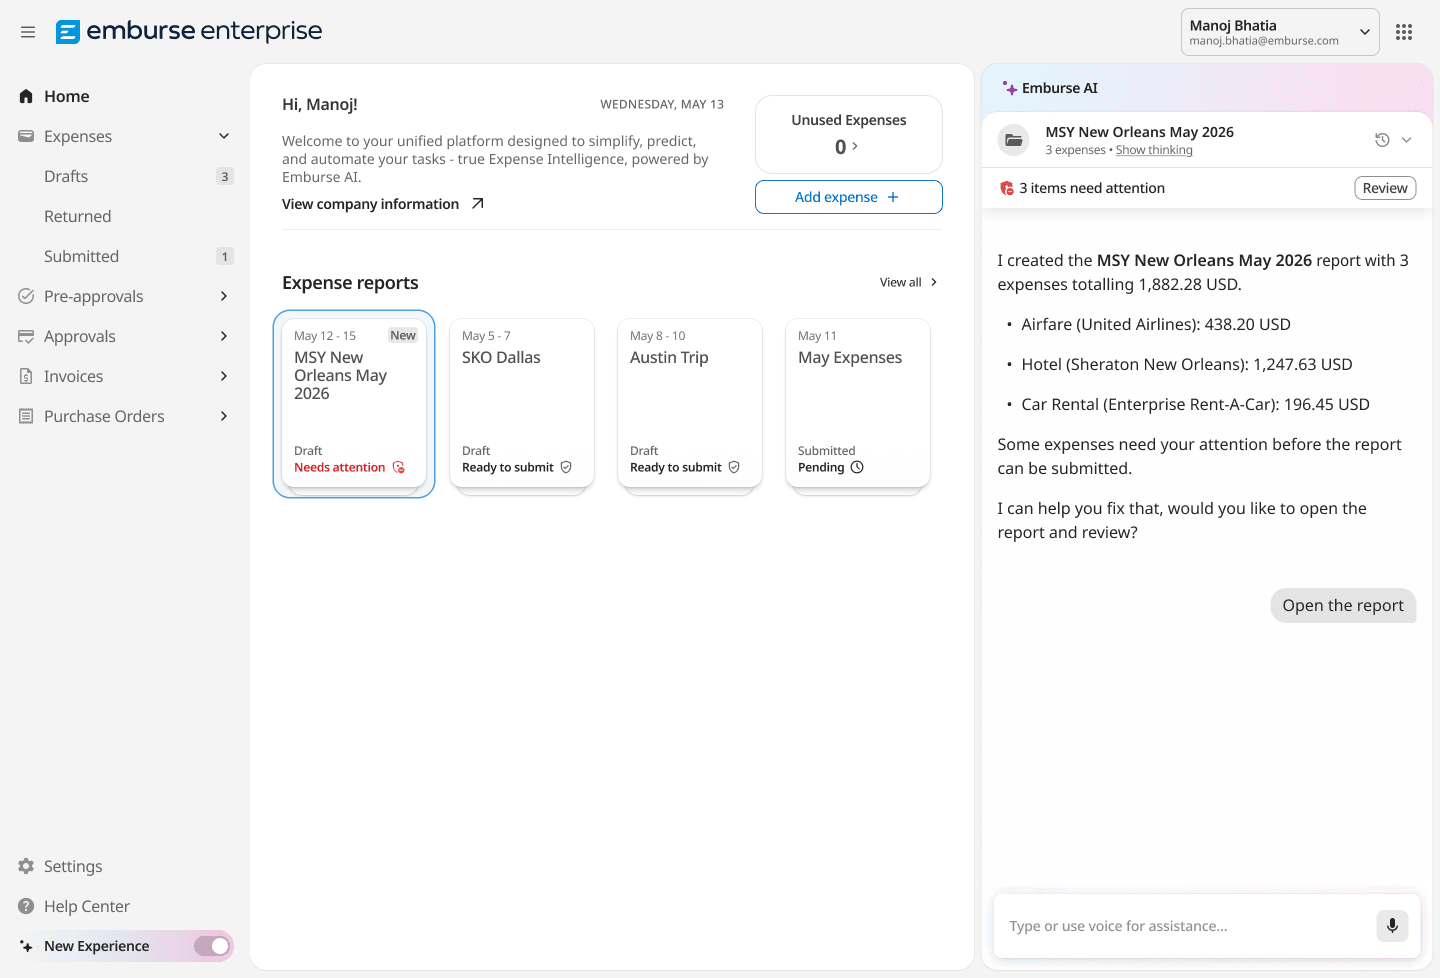Open the May Expenses report card

coord(858,403)
